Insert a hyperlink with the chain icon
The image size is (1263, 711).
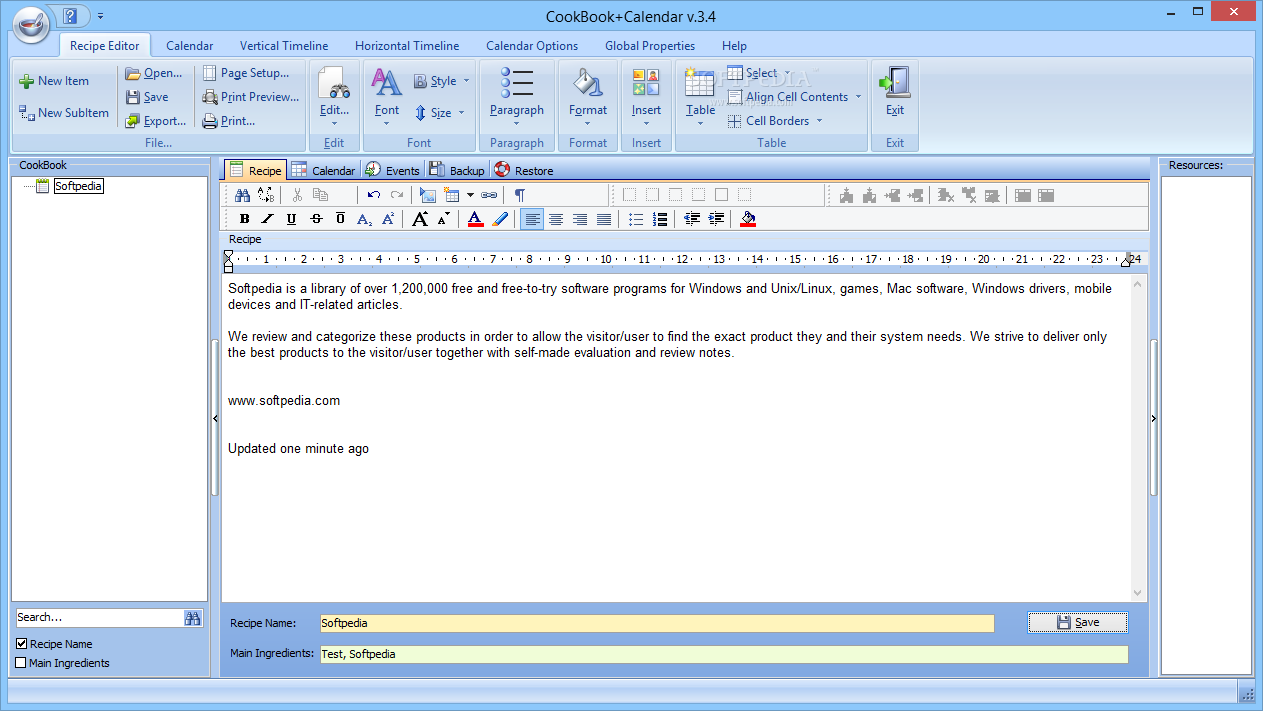489,195
